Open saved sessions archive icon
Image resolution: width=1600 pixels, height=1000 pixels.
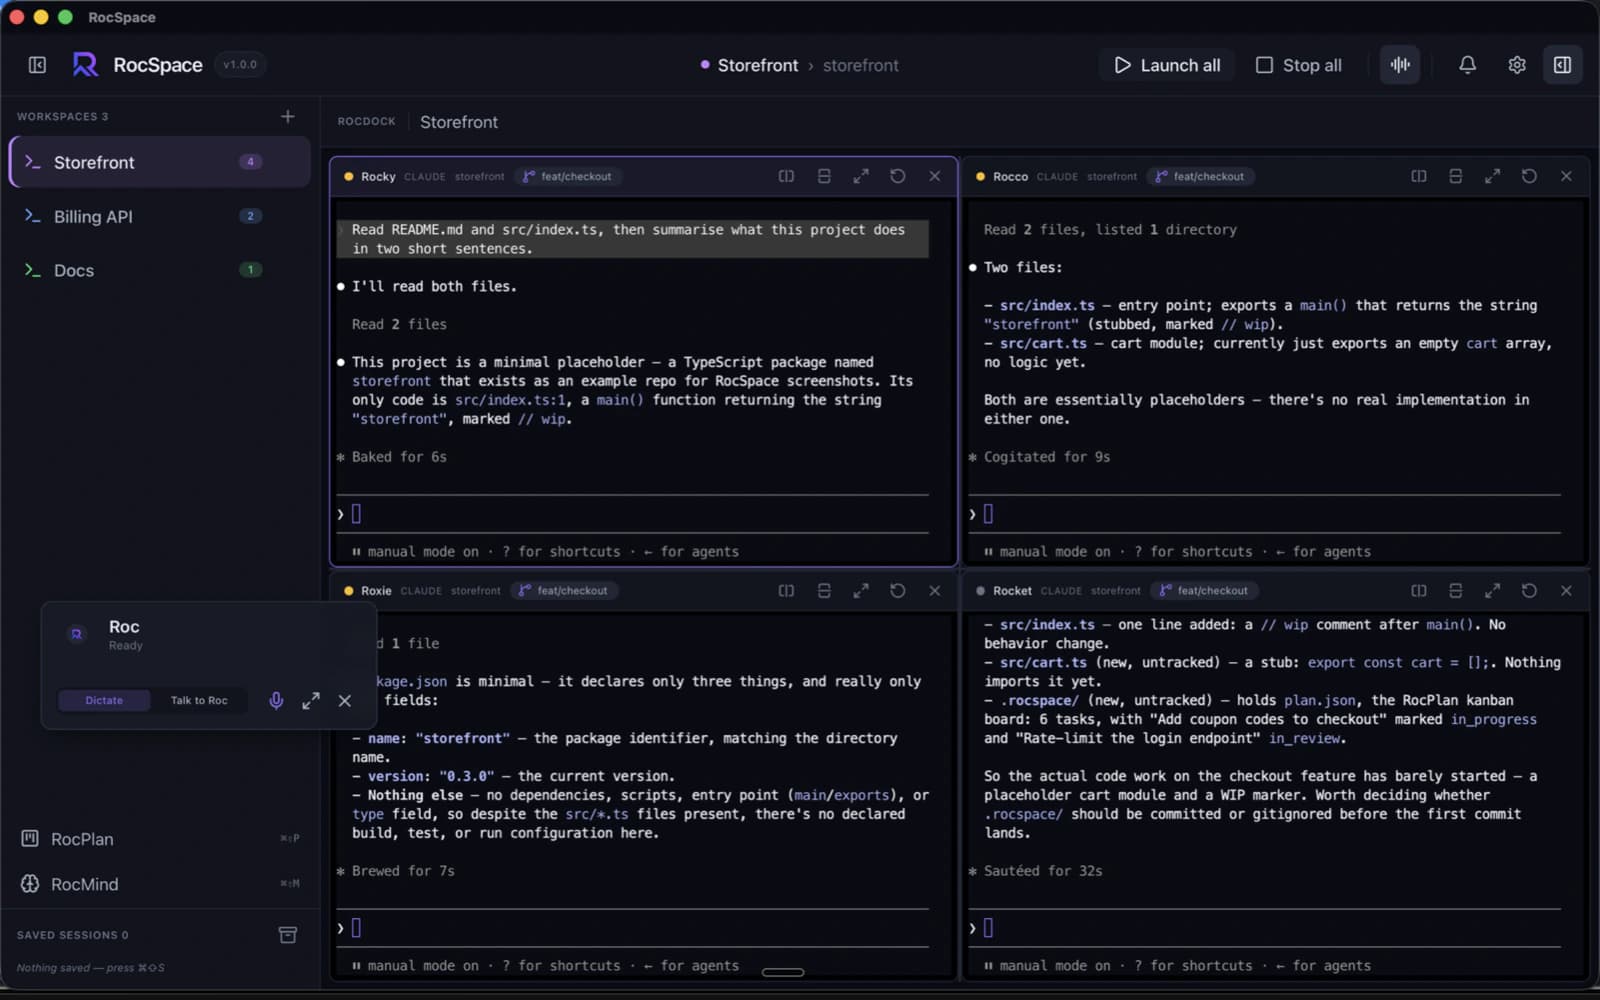click(x=287, y=935)
